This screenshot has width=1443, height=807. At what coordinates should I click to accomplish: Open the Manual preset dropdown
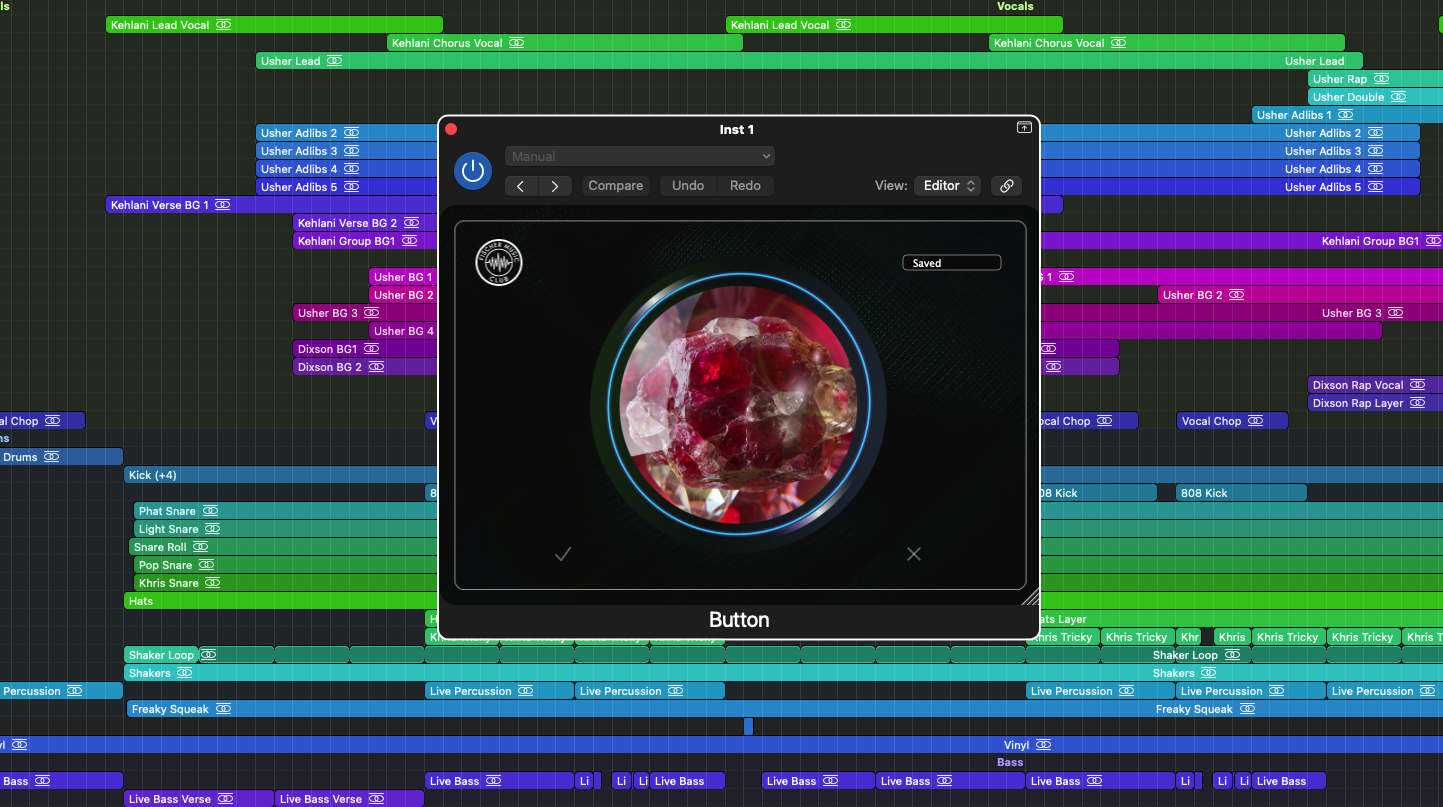click(x=640, y=156)
